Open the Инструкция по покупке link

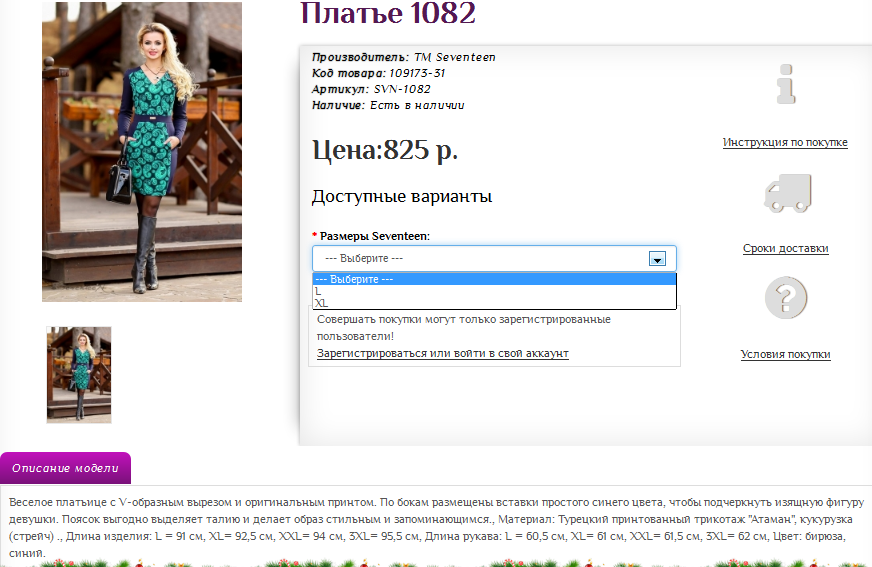(x=785, y=142)
